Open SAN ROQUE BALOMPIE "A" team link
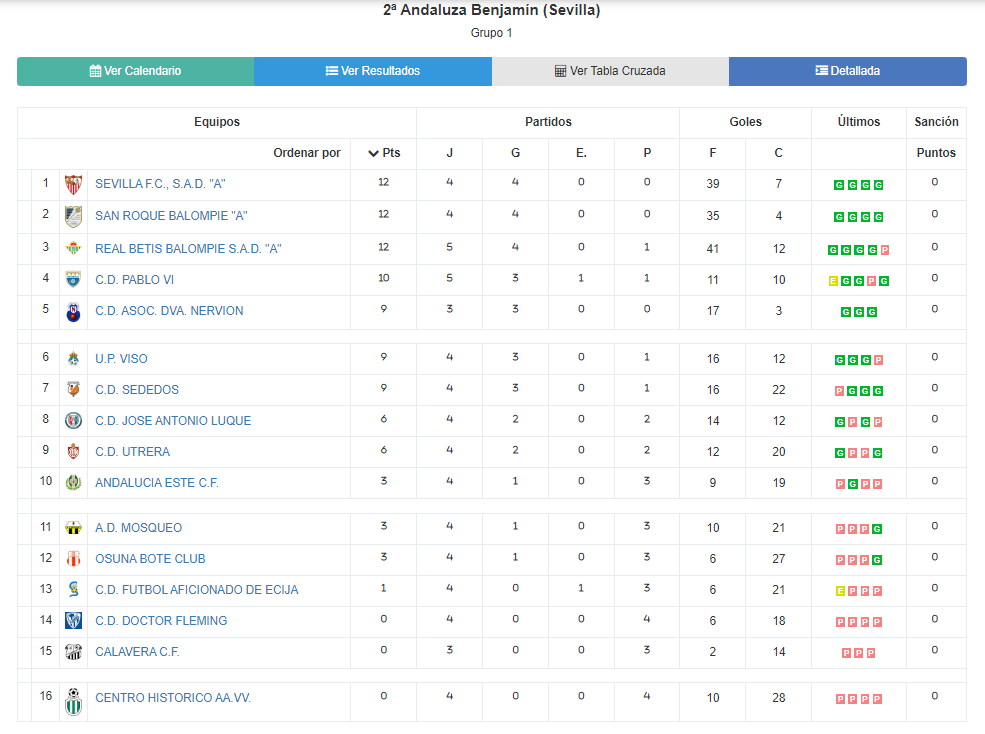 171,216
